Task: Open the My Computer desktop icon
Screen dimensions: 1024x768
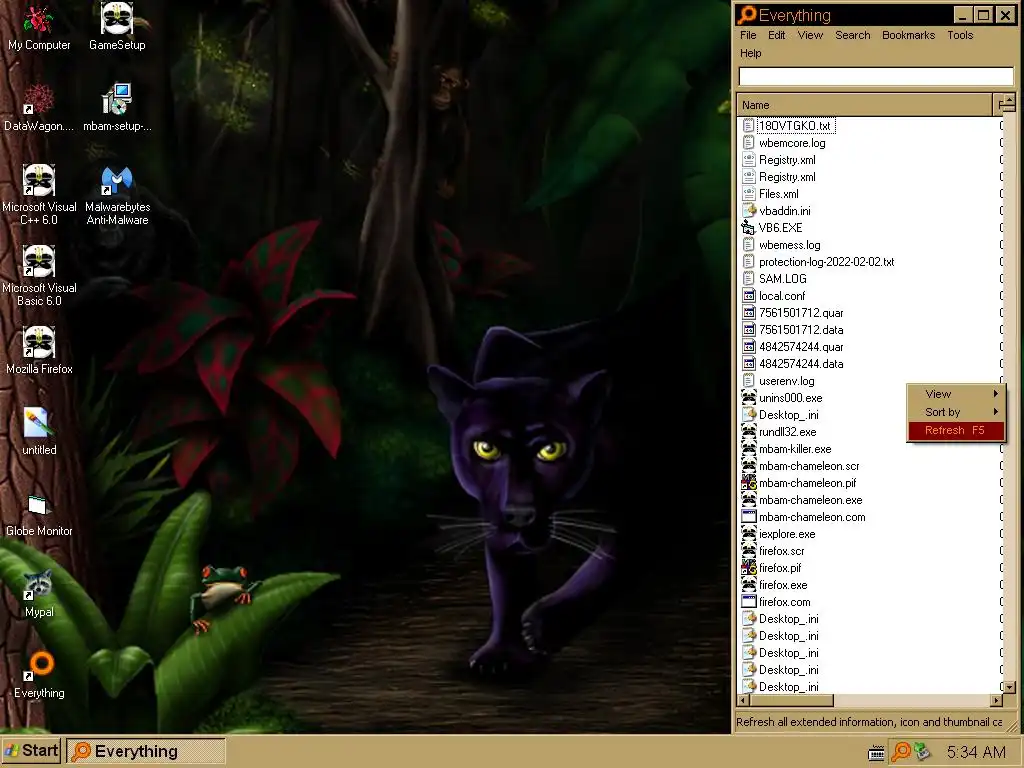Action: click(39, 27)
